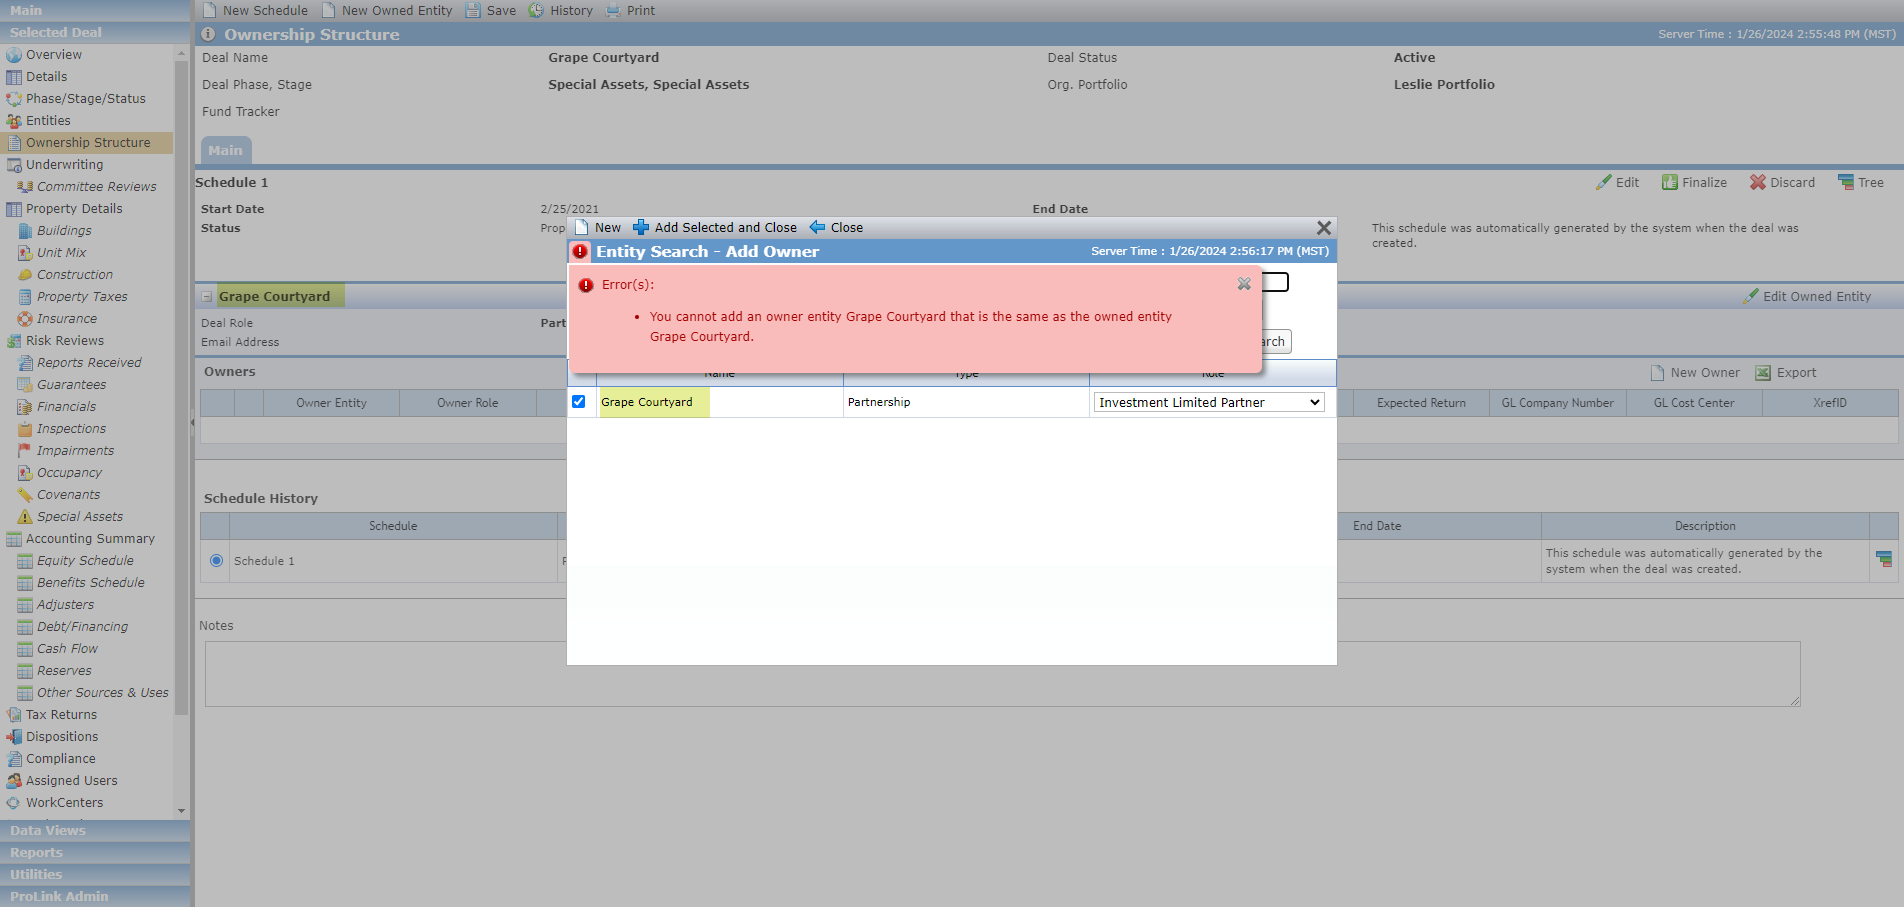
Task: Click the Ownership Structure info icon
Action: tap(208, 34)
